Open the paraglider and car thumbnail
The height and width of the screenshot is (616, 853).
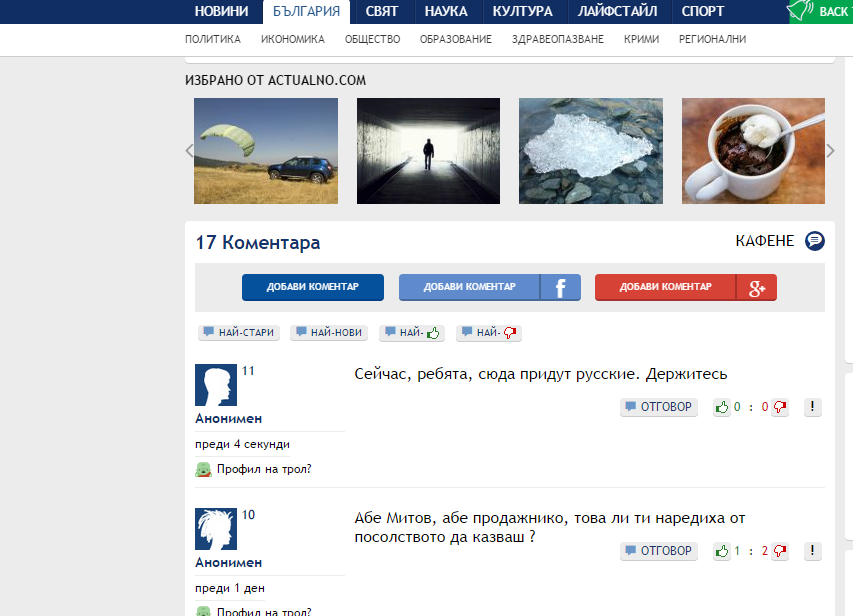pyautogui.click(x=266, y=151)
